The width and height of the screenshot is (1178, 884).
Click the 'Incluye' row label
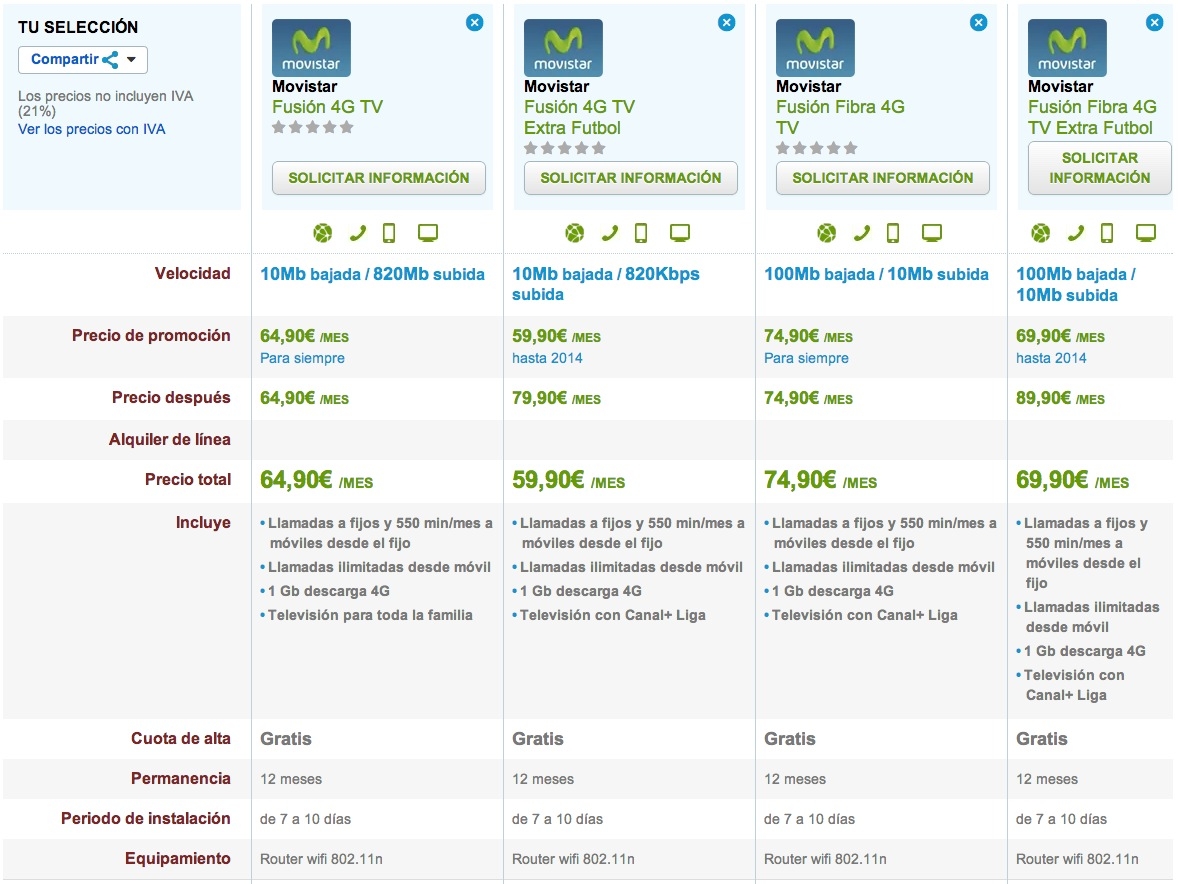coord(203,522)
